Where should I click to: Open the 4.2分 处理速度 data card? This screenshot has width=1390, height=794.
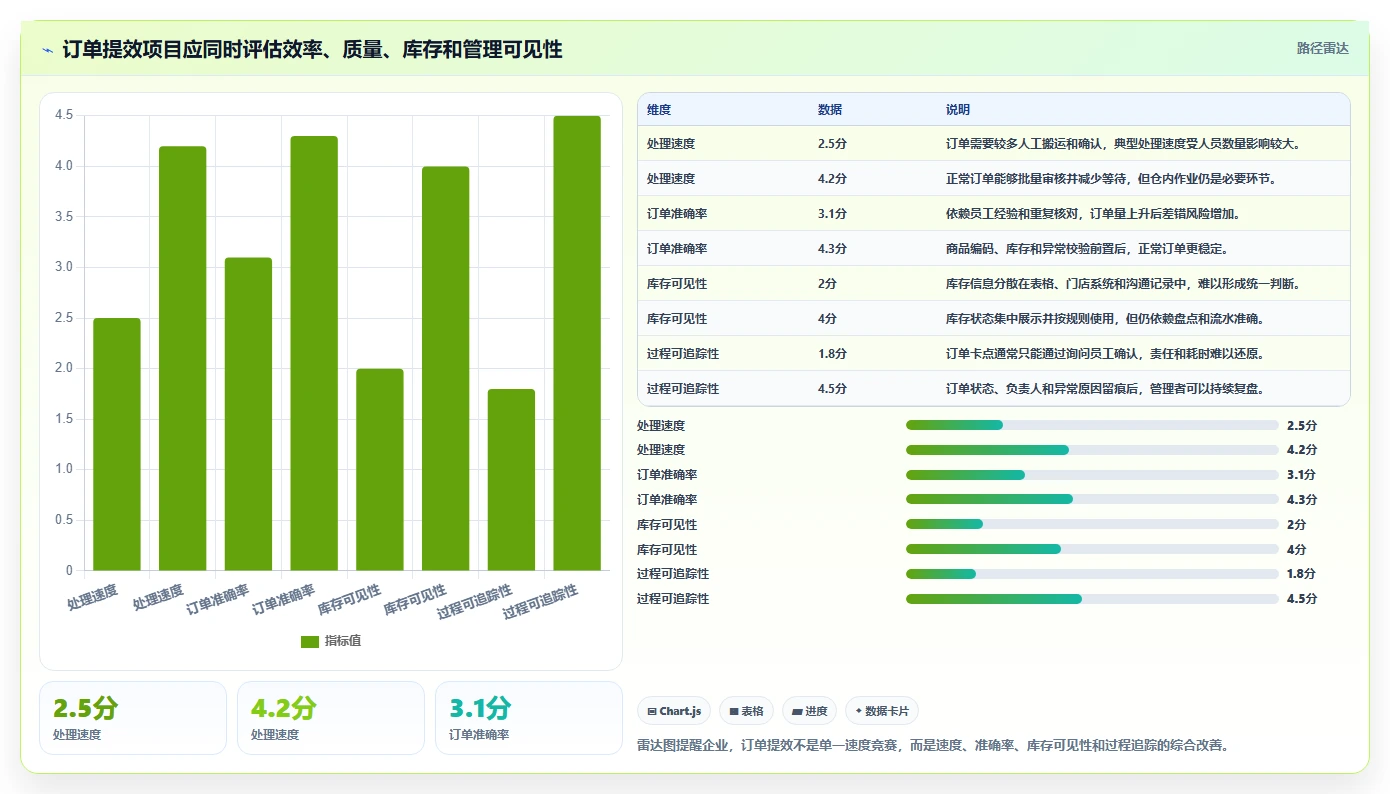click(x=331, y=718)
